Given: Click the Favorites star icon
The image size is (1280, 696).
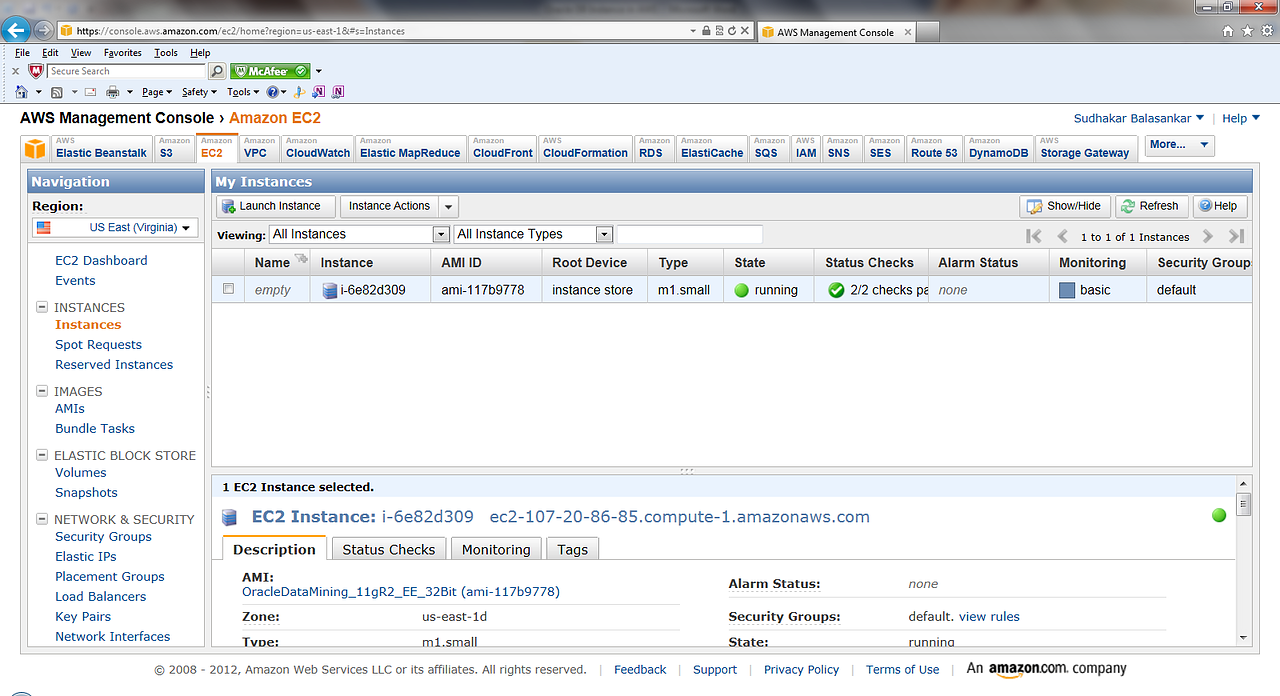Looking at the screenshot, I should [1248, 31].
